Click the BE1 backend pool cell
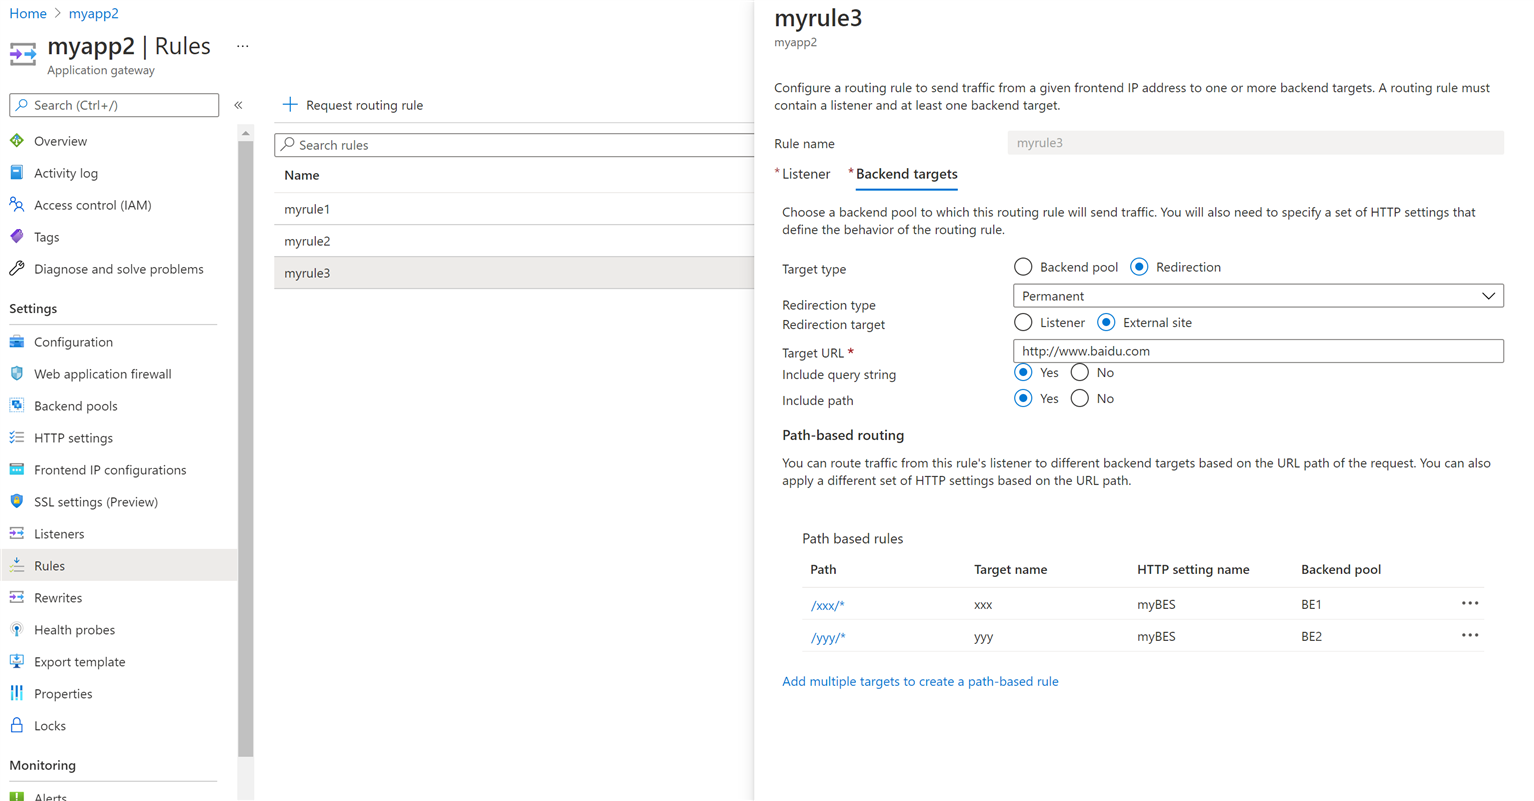This screenshot has width=1534, height=801. point(1311,604)
